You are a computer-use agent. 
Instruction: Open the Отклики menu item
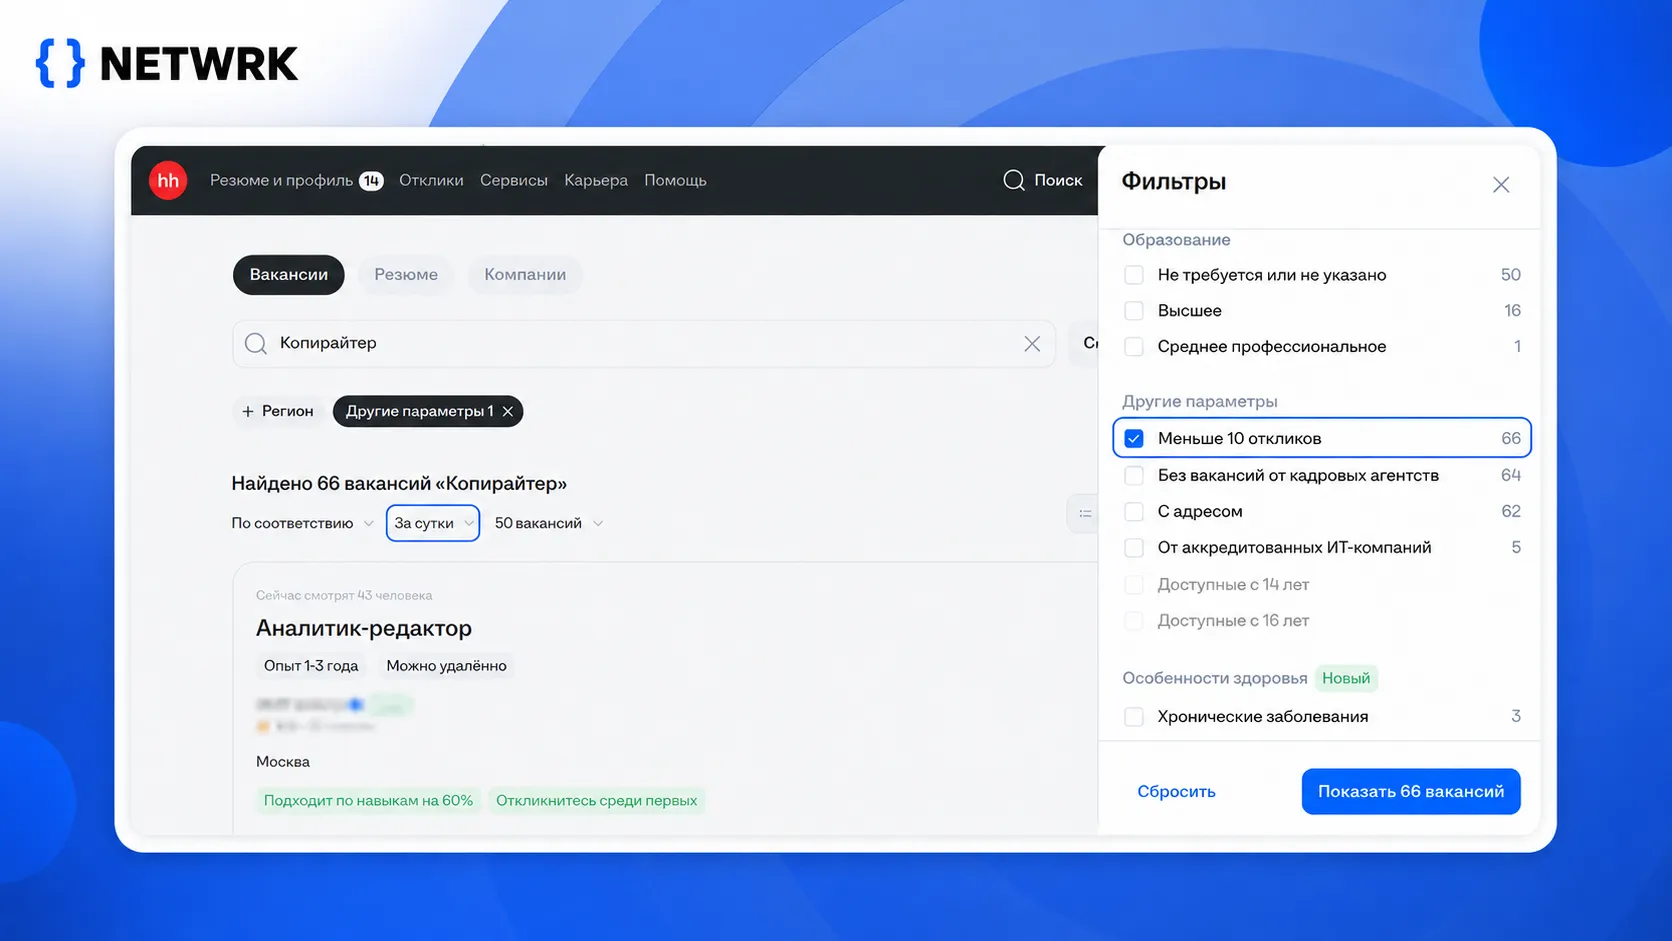point(431,181)
